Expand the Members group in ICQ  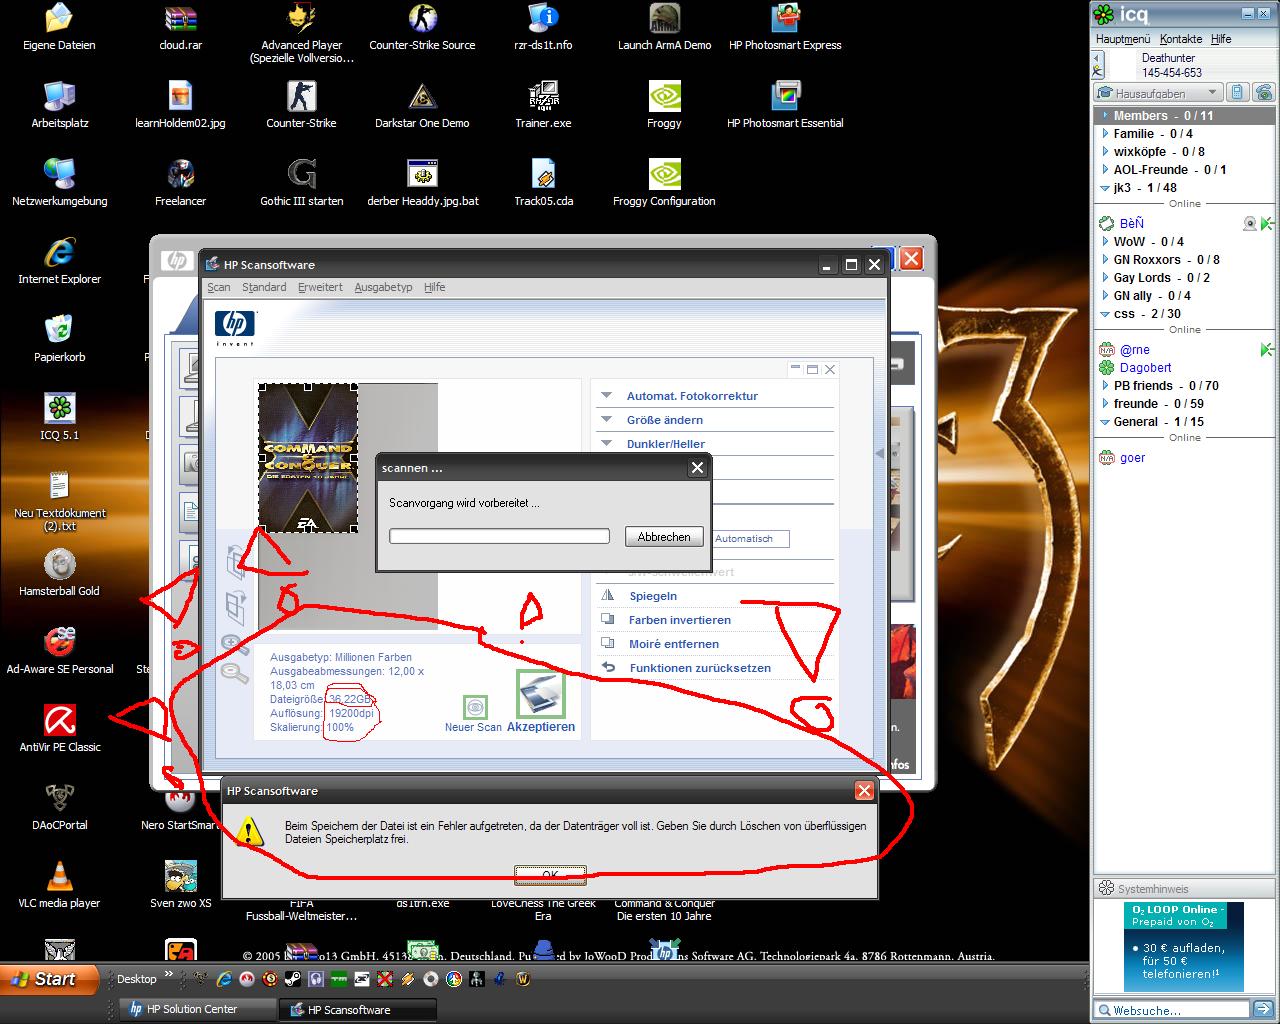[x=1105, y=116]
